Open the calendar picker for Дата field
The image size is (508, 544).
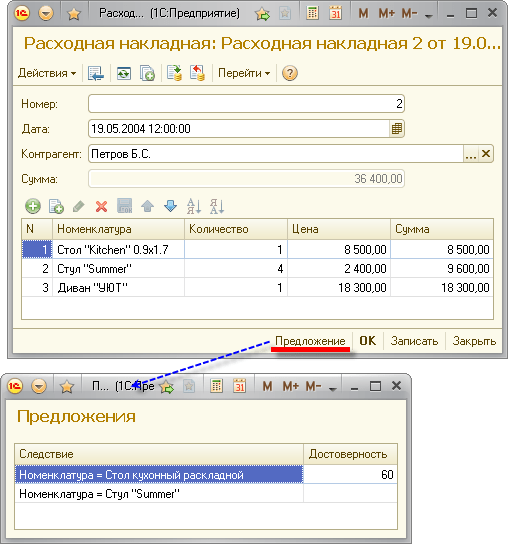tap(397, 128)
